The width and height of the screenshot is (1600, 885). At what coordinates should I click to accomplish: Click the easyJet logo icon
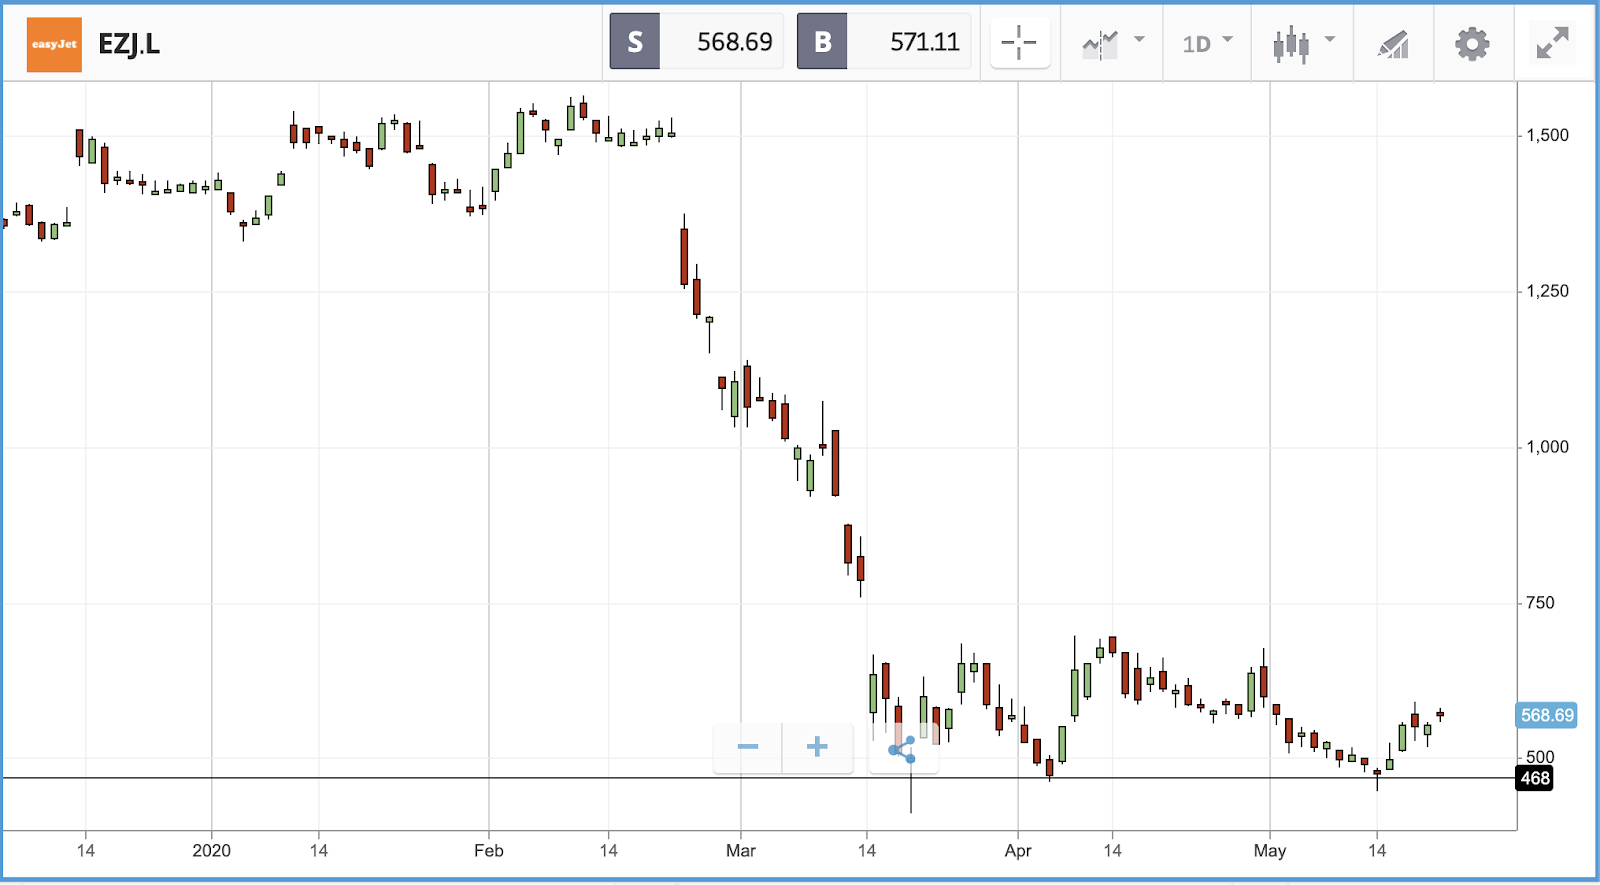pyautogui.click(x=54, y=44)
